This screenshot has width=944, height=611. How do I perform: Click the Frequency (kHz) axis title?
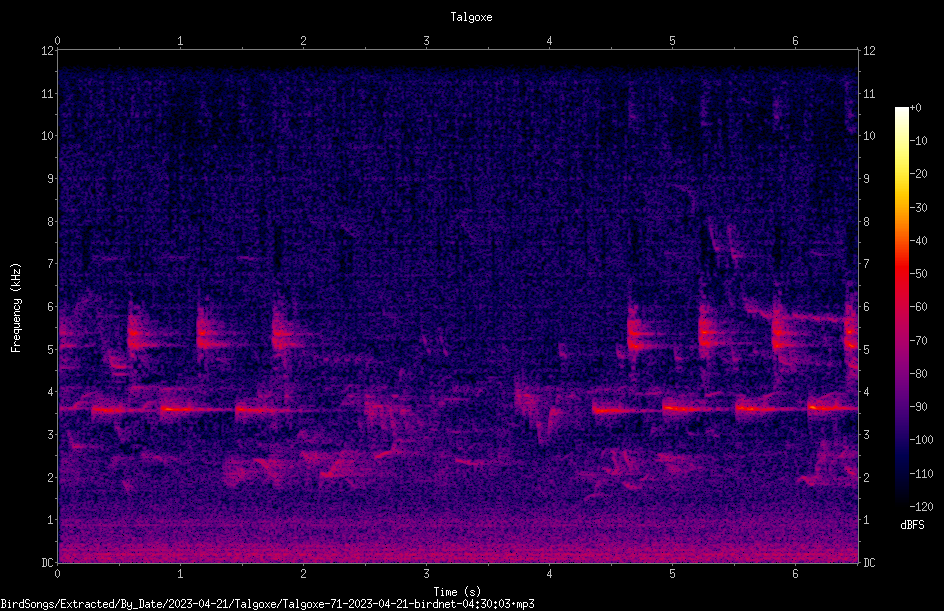(16, 308)
